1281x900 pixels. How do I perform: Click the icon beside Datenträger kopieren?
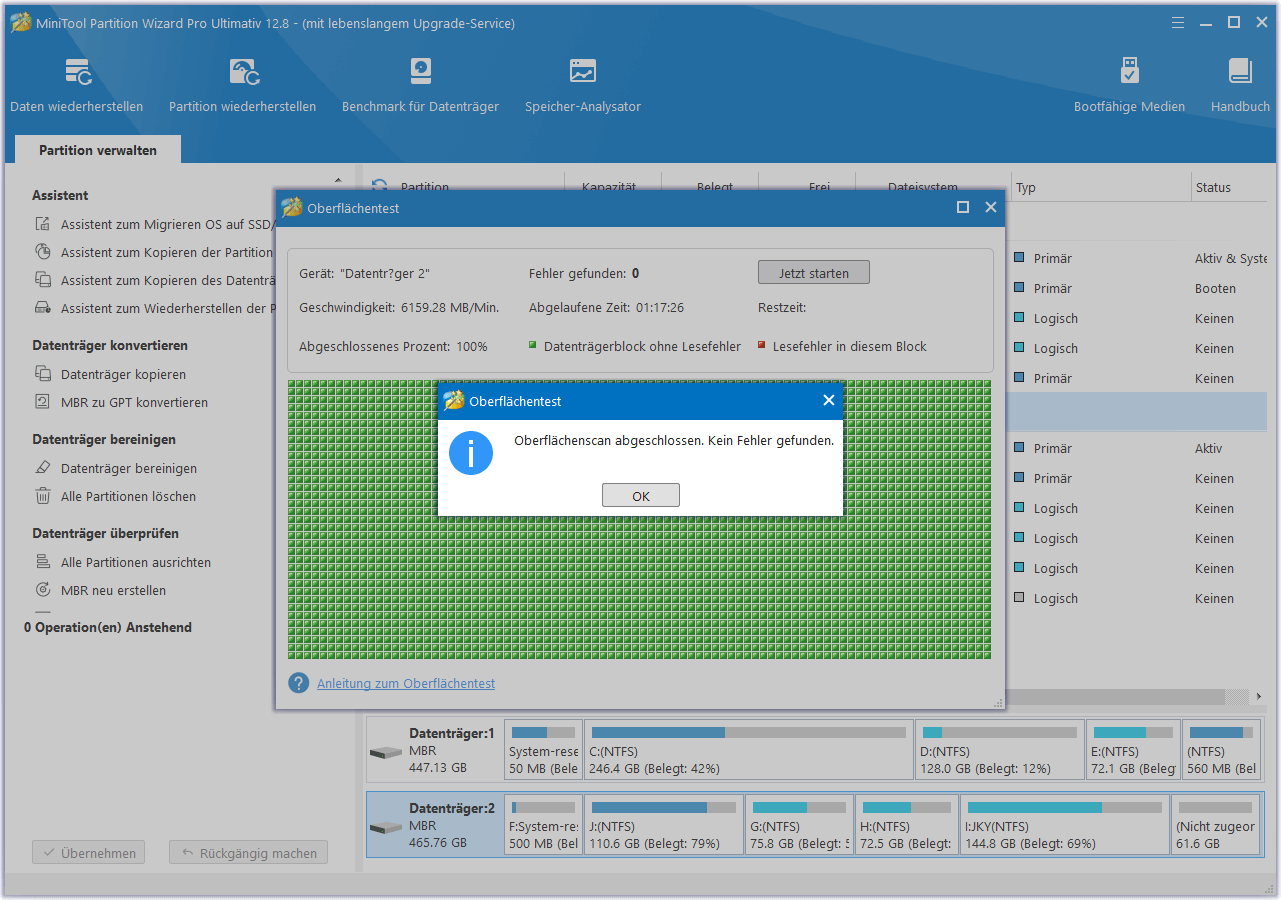pyautogui.click(x=43, y=373)
